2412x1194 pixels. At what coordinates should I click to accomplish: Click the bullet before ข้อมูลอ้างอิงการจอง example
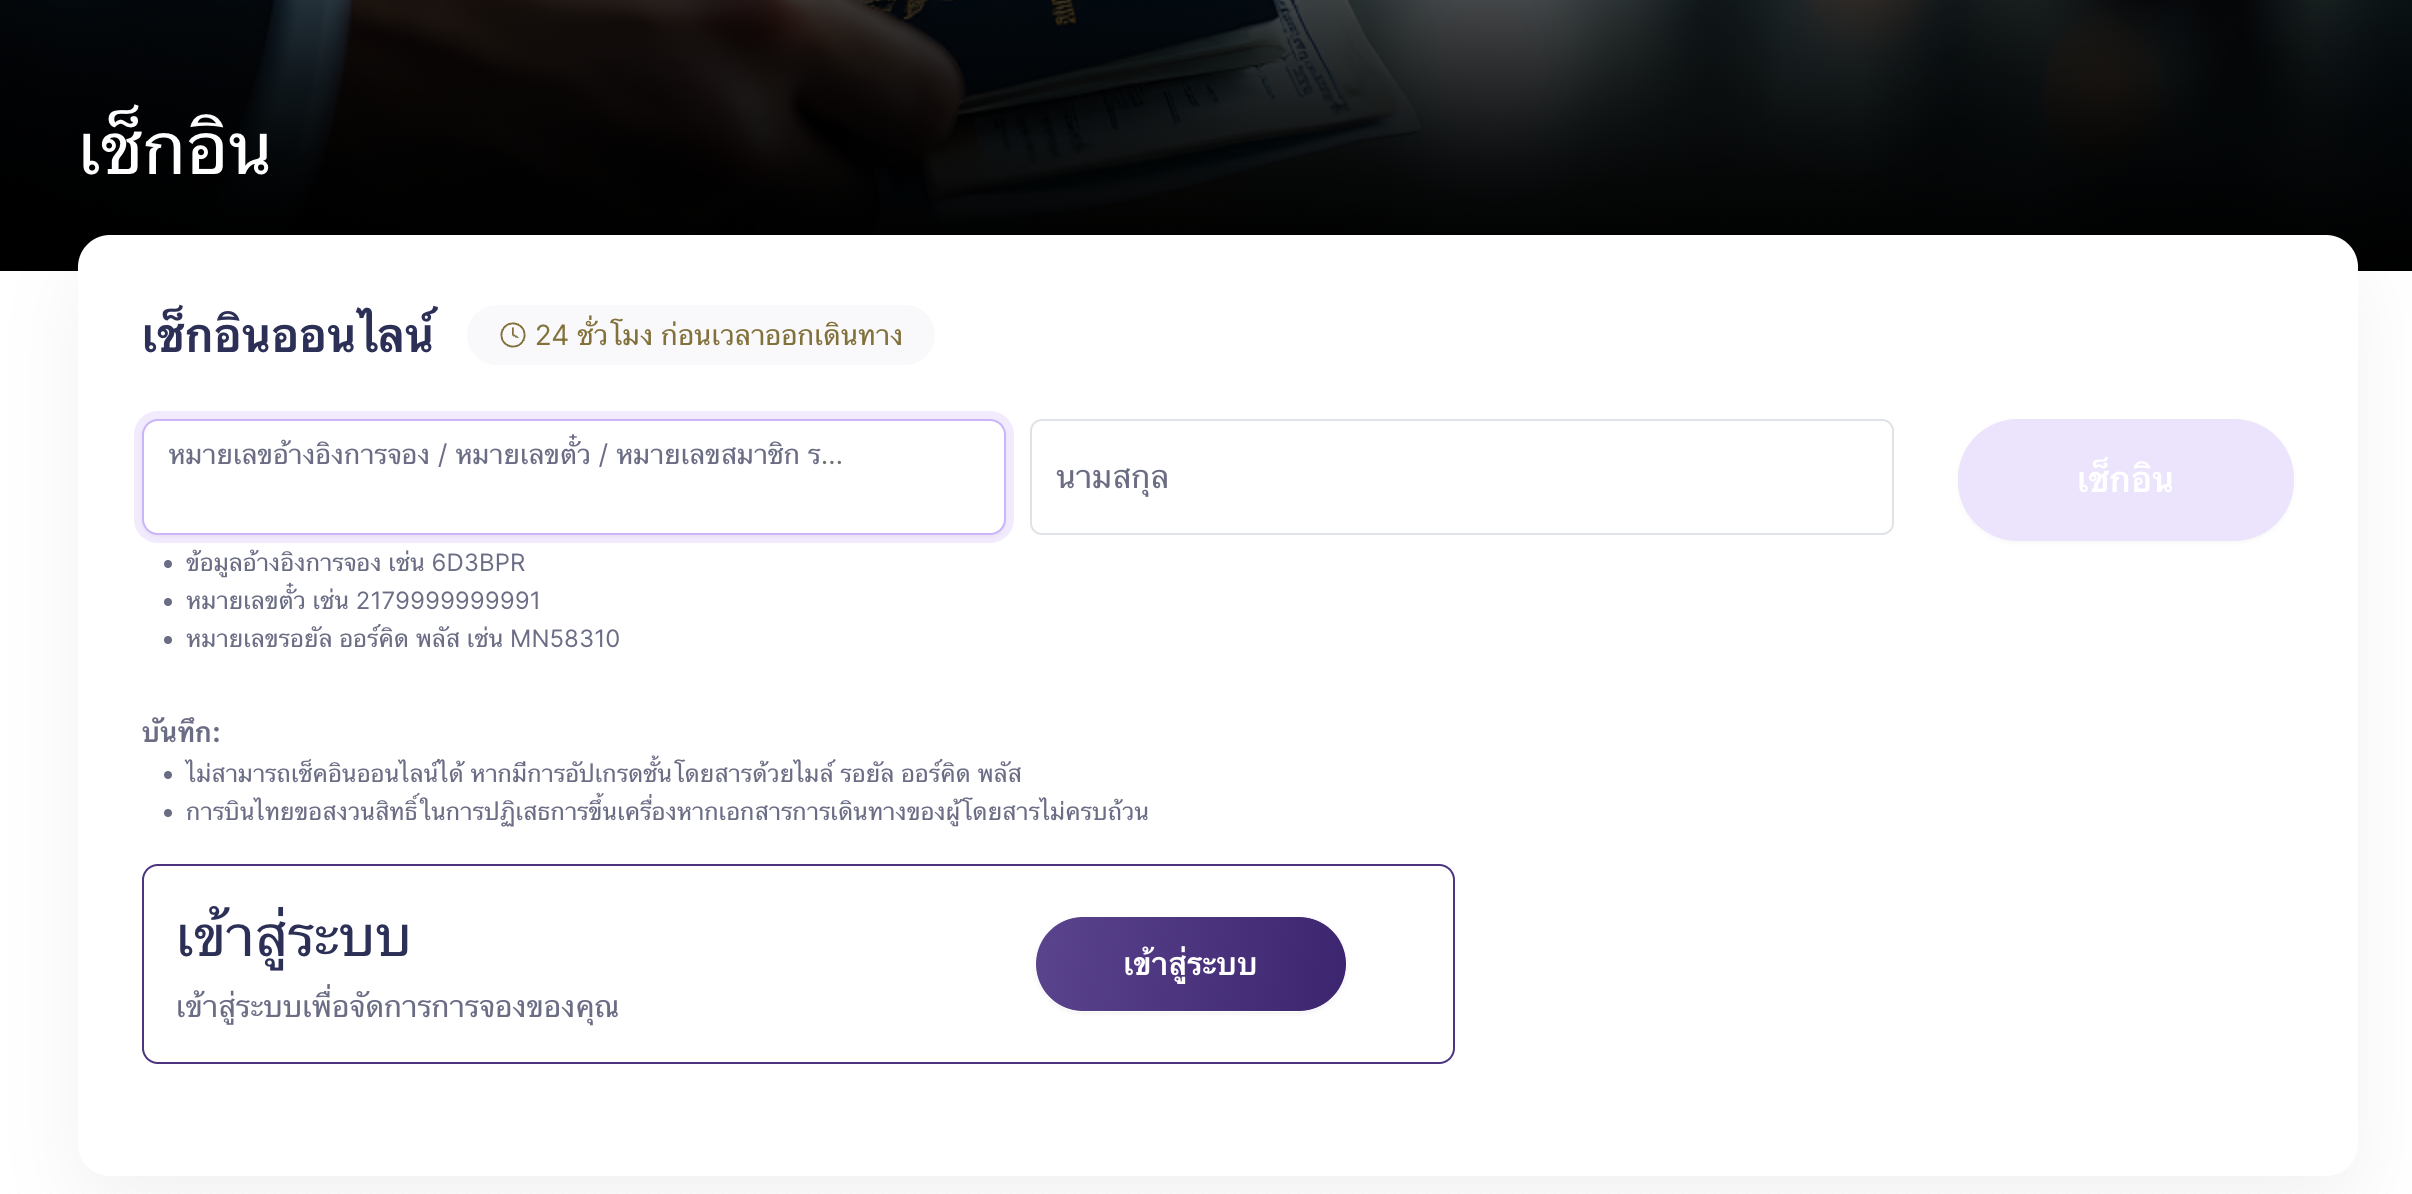(168, 565)
